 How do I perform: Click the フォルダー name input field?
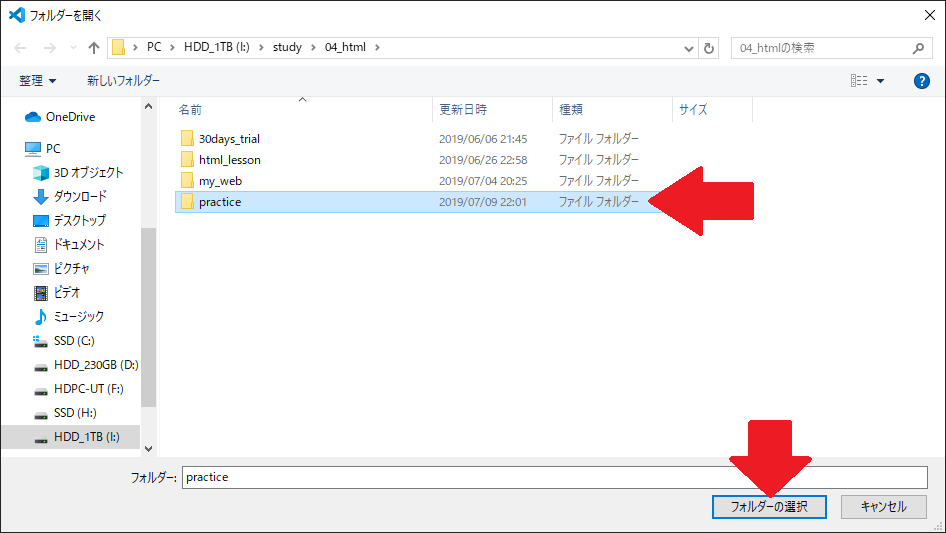click(554, 477)
